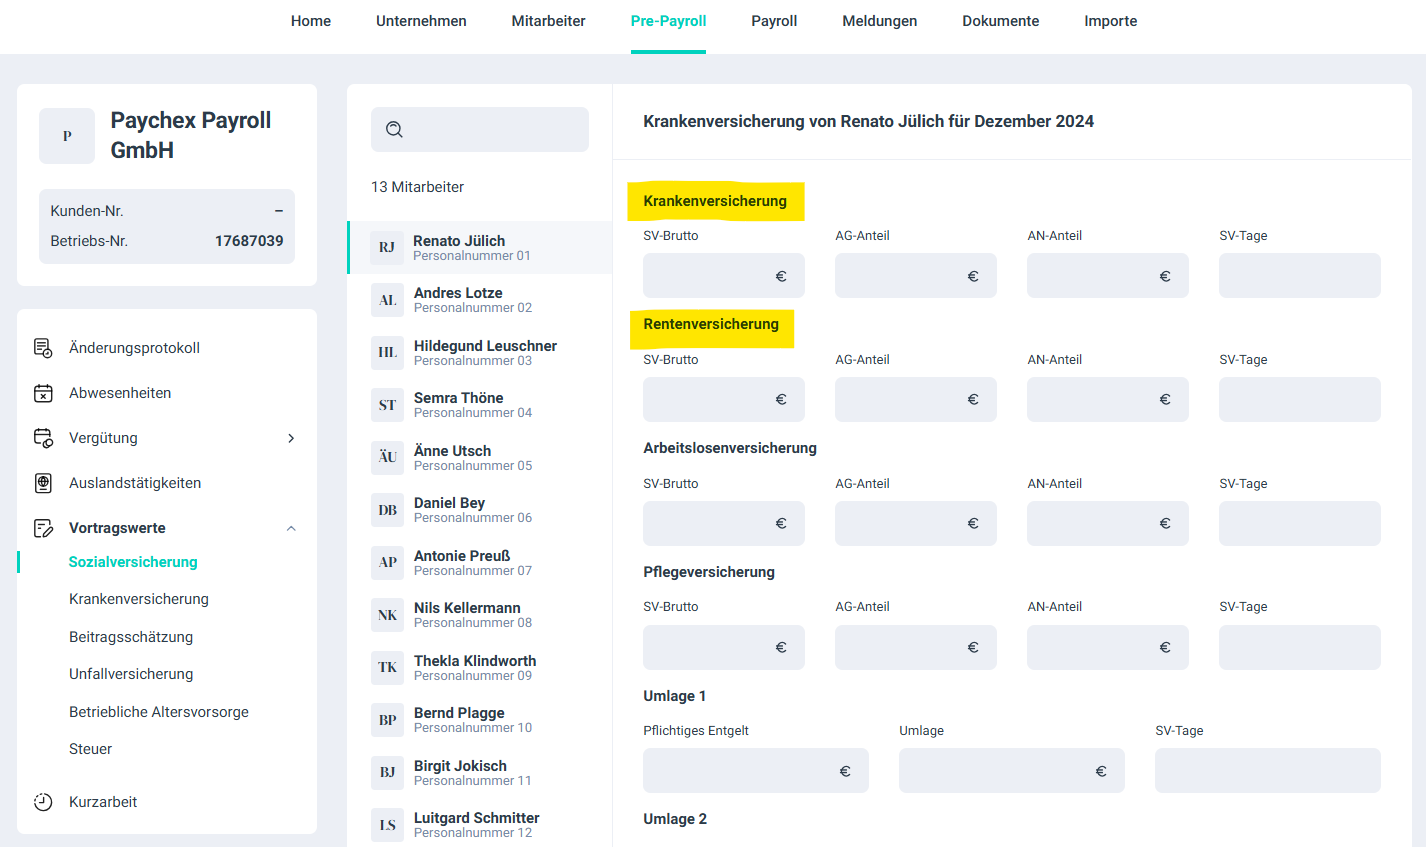Switch to the Mitarbeiter tab
The height and width of the screenshot is (847, 1426).
click(x=548, y=21)
